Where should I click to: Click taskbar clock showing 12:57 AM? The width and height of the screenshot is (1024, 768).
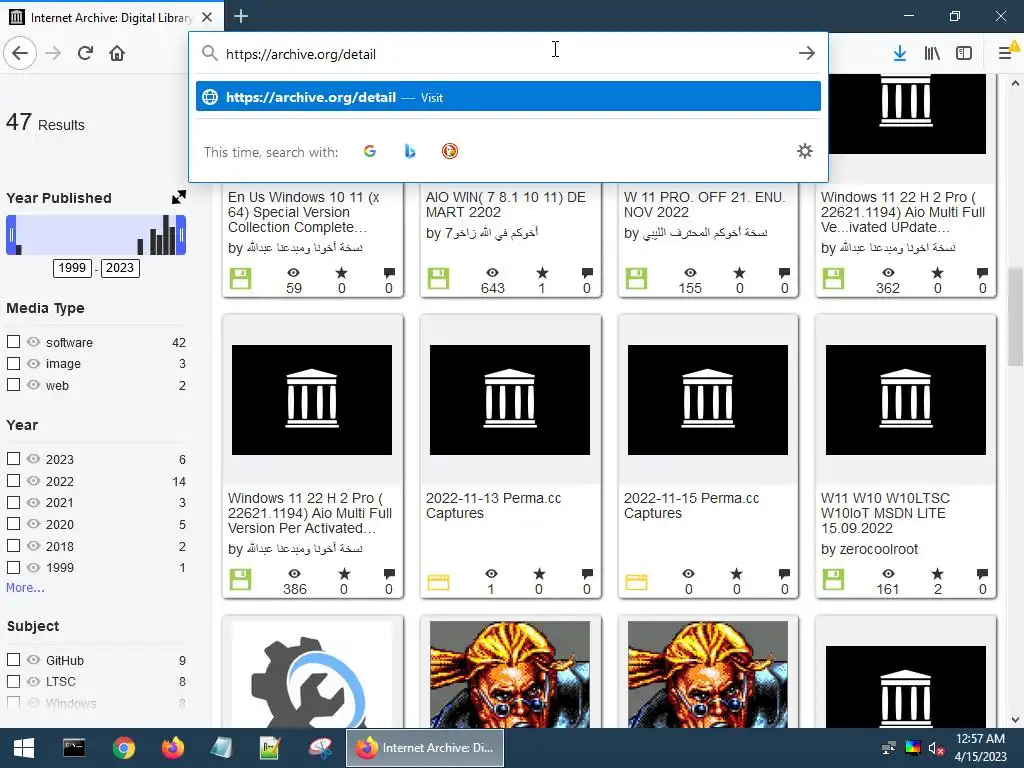pyautogui.click(x=980, y=748)
